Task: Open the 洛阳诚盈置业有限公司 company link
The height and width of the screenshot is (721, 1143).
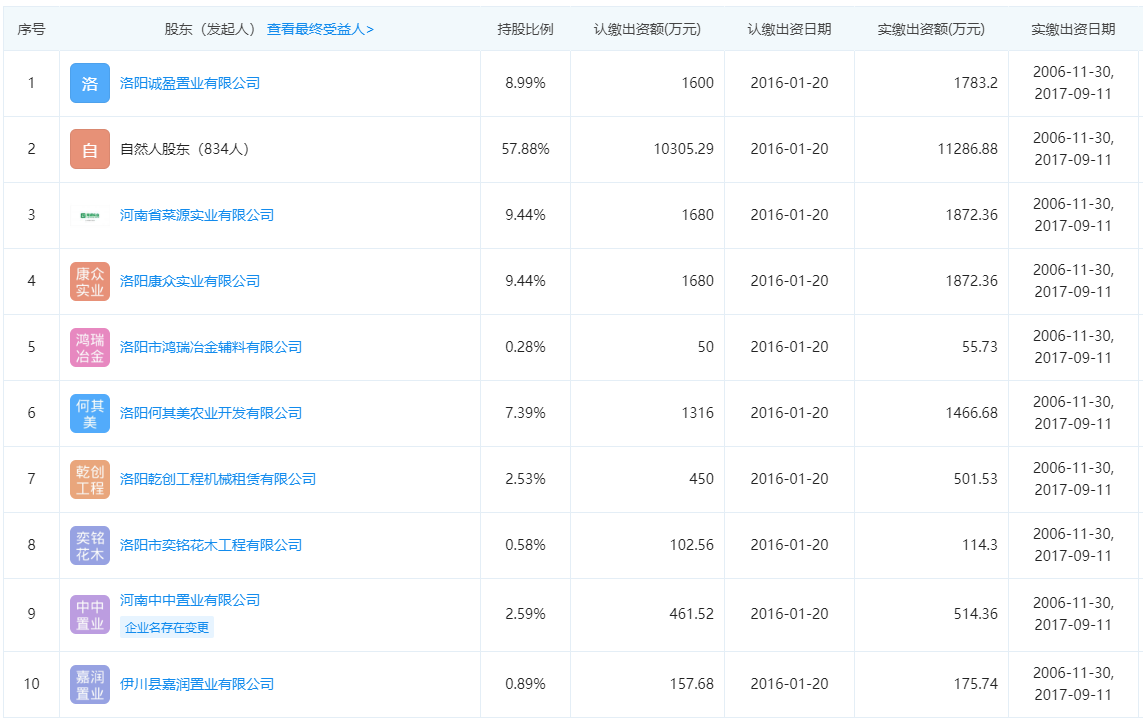Action: 190,83
